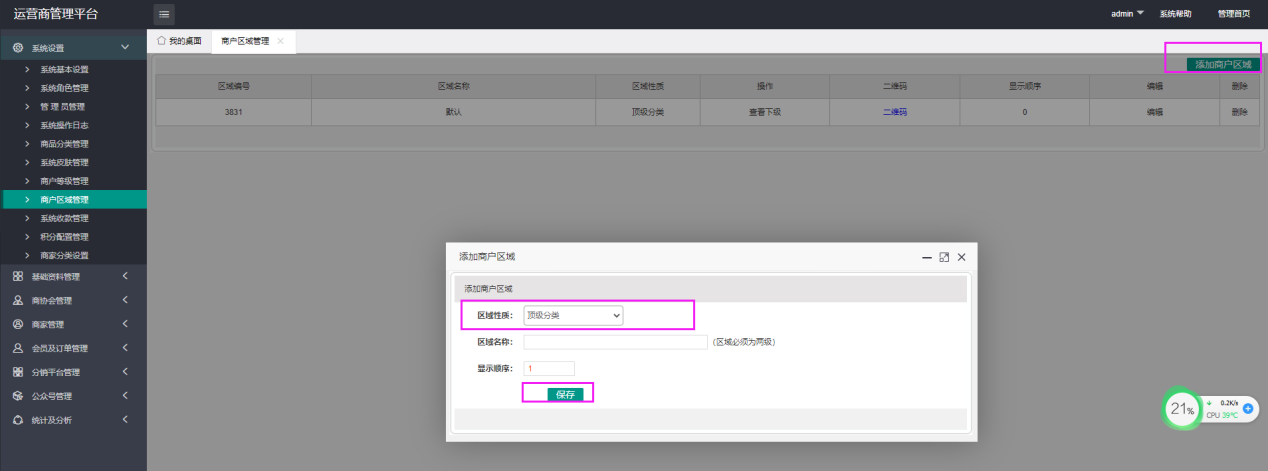This screenshot has height=471, width=1268.
Task: Expand the 会员及订单管理 section
Action: 125,348
